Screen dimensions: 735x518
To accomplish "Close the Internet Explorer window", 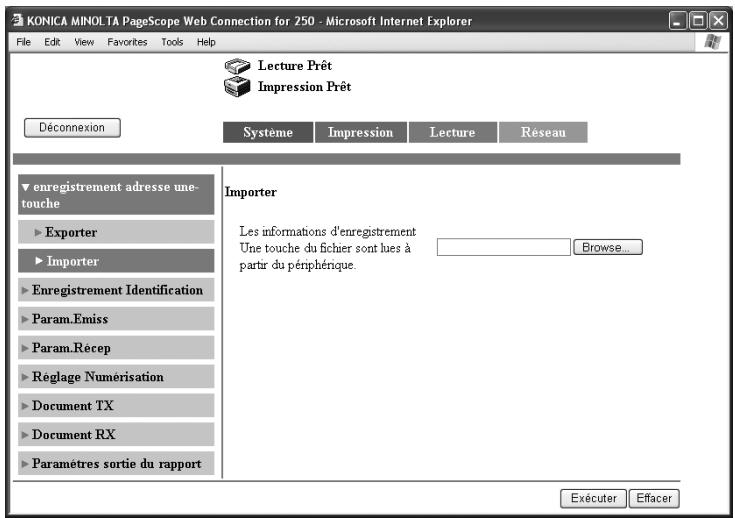I will pos(718,21).
